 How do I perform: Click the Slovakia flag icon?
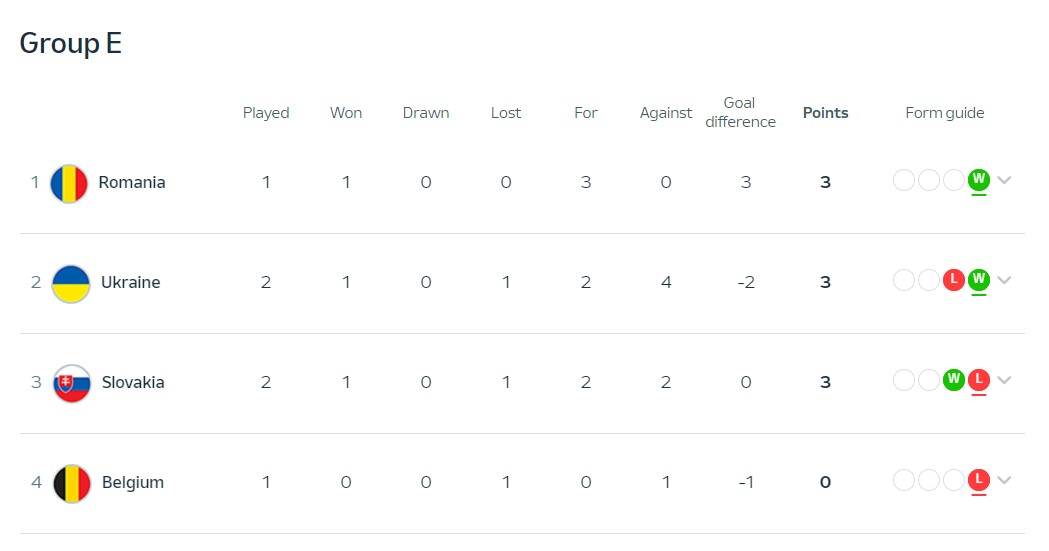[72, 383]
